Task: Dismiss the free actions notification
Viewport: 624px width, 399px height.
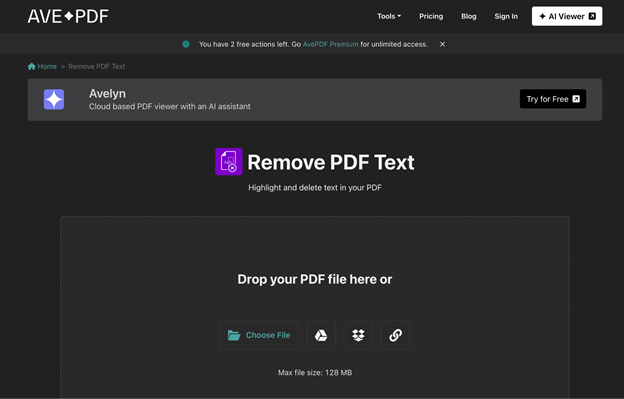Action: pyautogui.click(x=442, y=44)
